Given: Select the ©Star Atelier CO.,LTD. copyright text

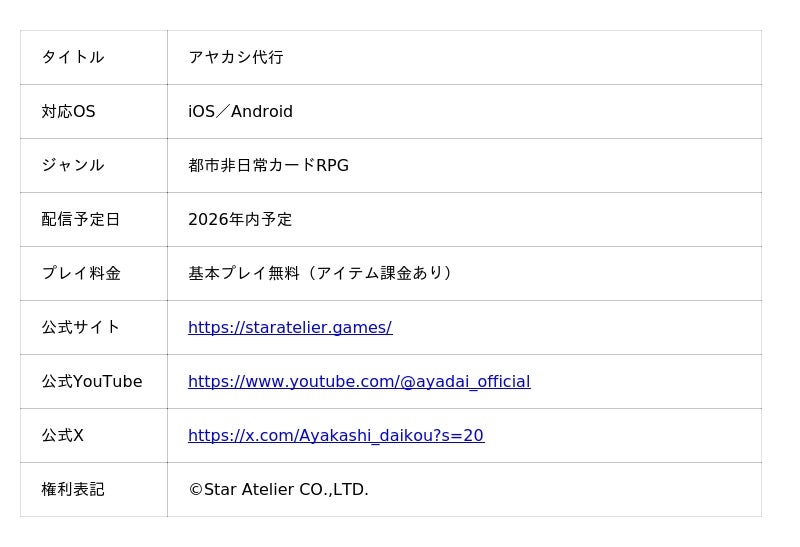Looking at the screenshot, I should pyautogui.click(x=278, y=490).
